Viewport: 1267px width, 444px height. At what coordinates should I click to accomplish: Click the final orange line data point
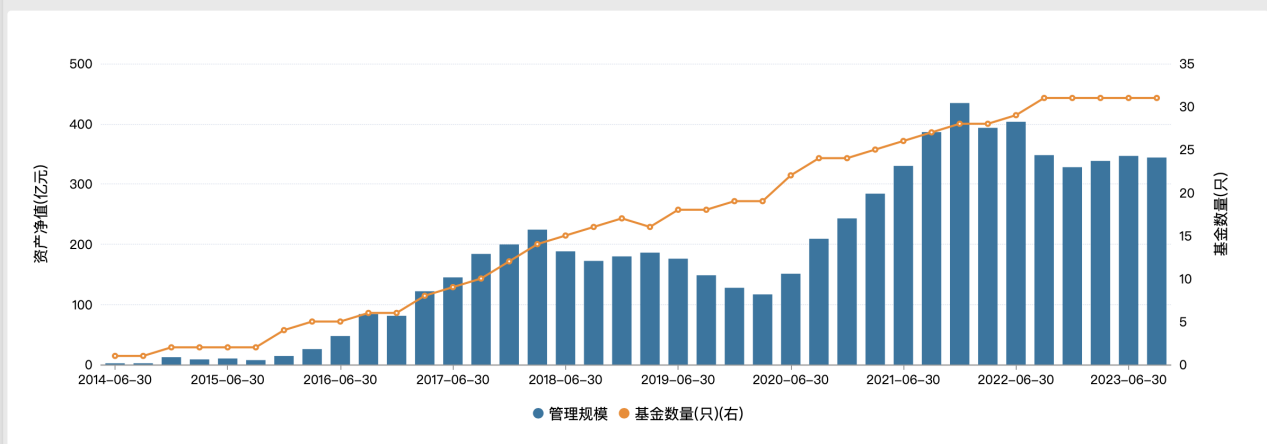coord(1156,98)
